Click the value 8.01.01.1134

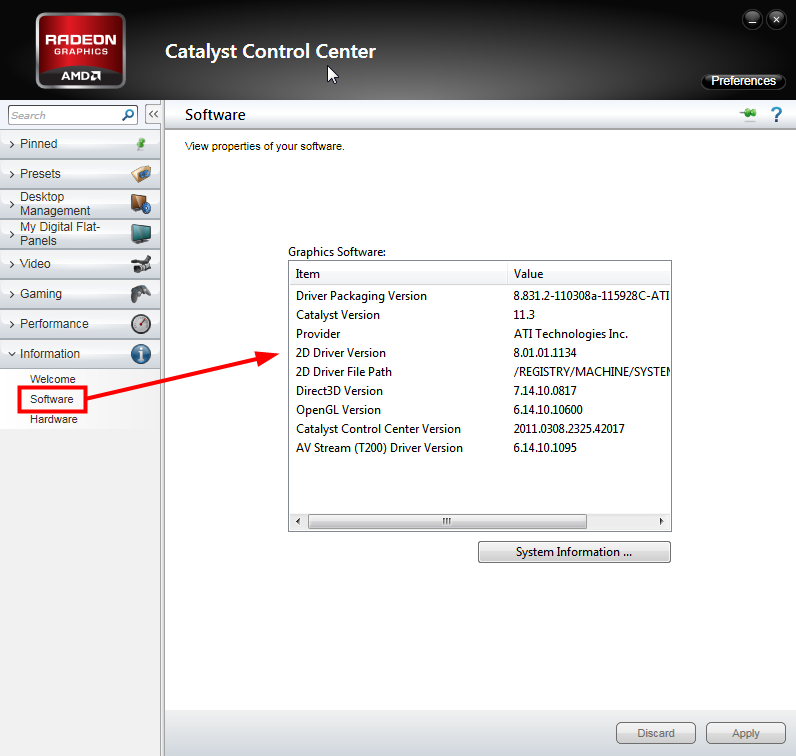point(545,353)
